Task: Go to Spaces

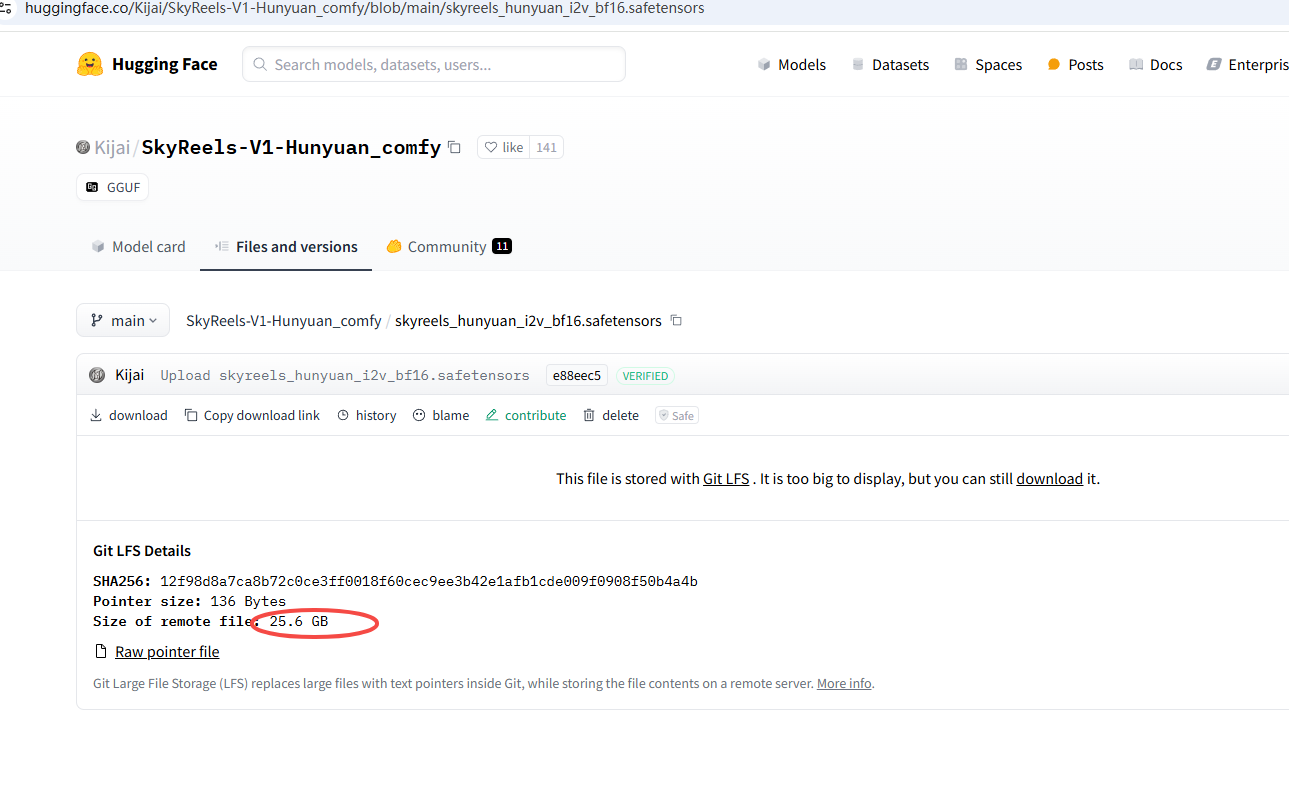Action: [988, 64]
